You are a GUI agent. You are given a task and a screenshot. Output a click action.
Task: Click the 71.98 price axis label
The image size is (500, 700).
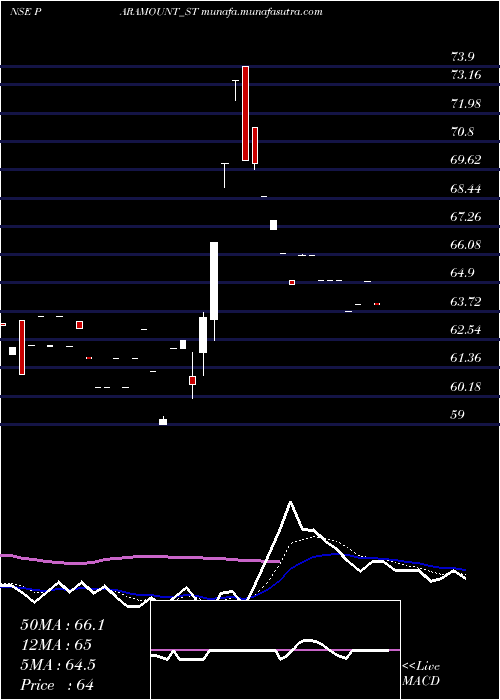(x=466, y=104)
